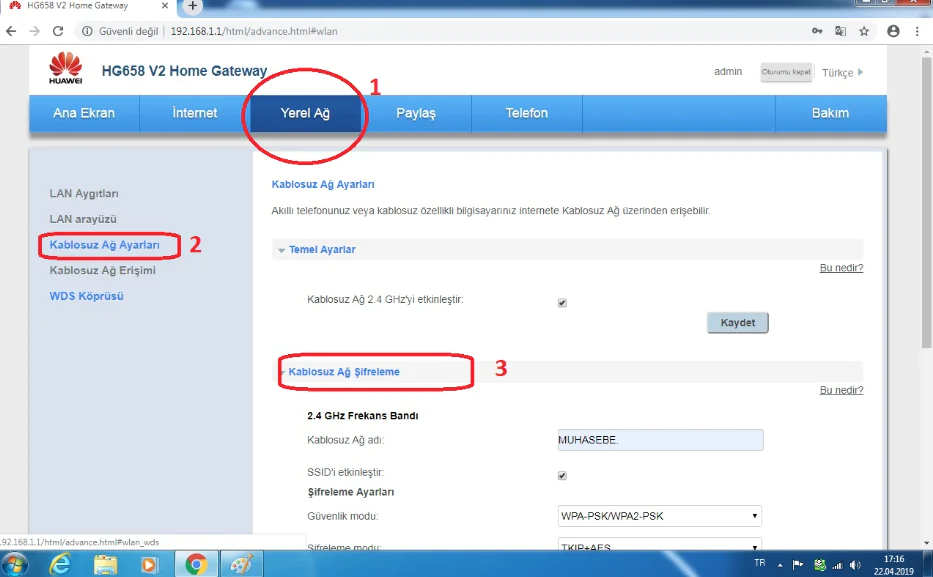933x577 pixels.
Task: Open WDS Köprüsü in the sidebar
Action: (x=86, y=296)
